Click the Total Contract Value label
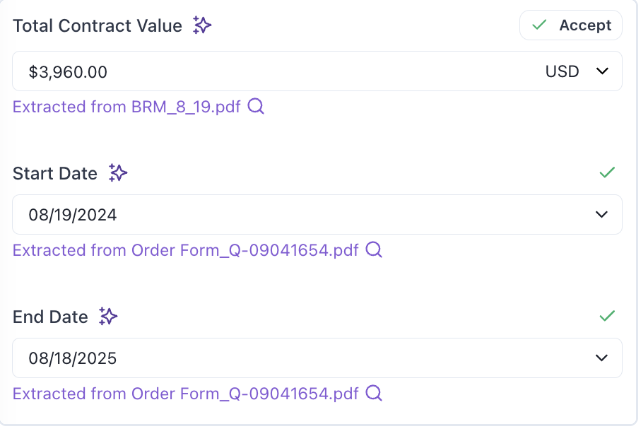 pyautogui.click(x=97, y=26)
